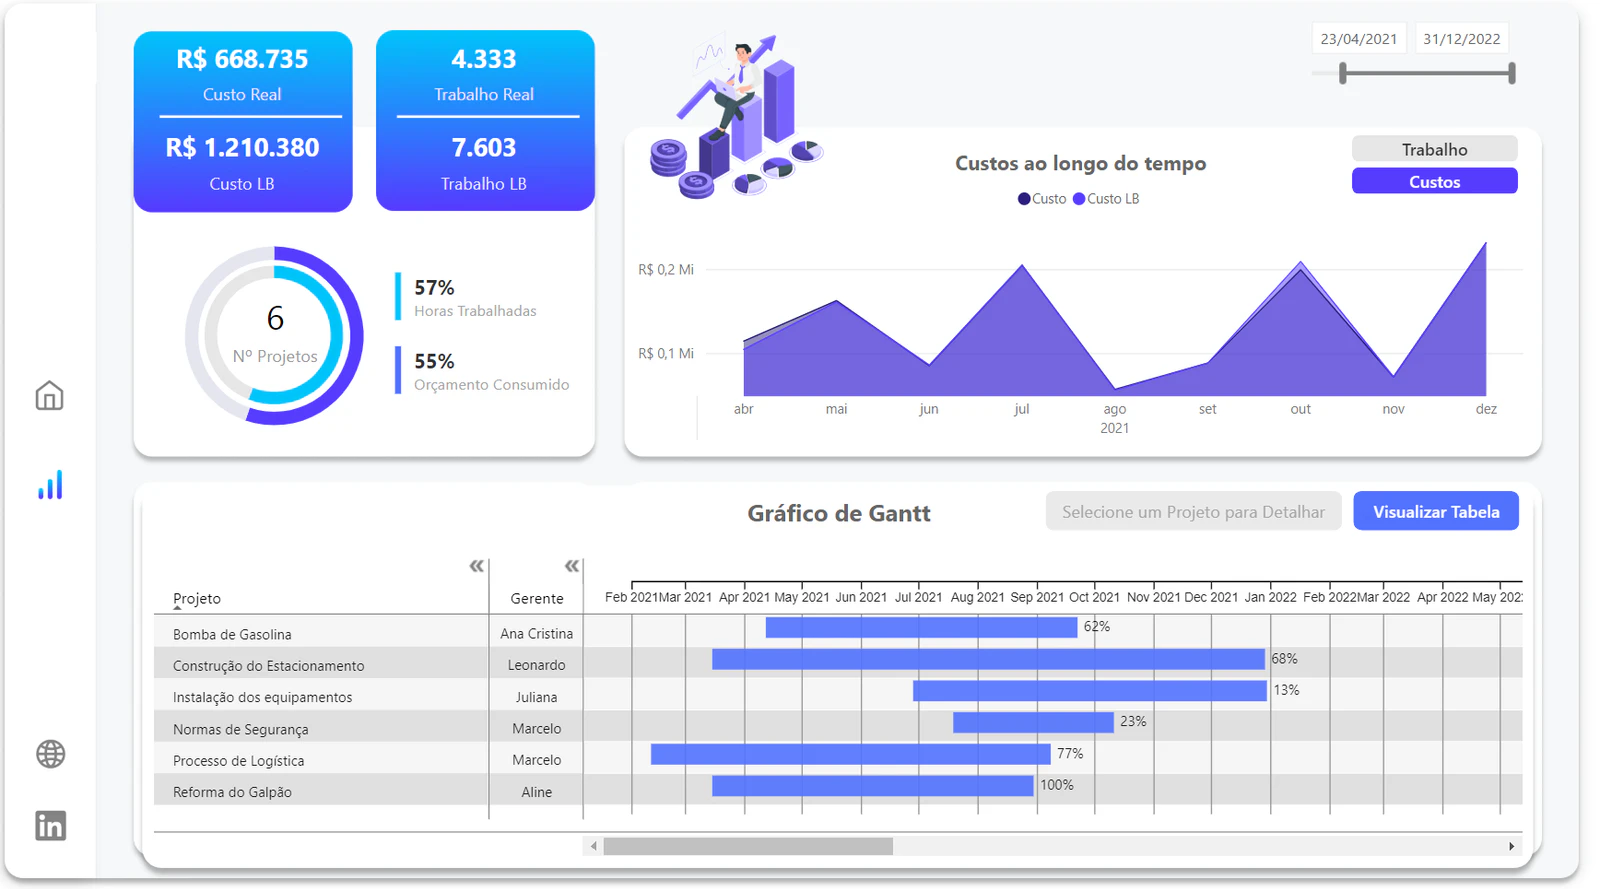Click the Custo legend item
1600x889 pixels.
[1042, 198]
